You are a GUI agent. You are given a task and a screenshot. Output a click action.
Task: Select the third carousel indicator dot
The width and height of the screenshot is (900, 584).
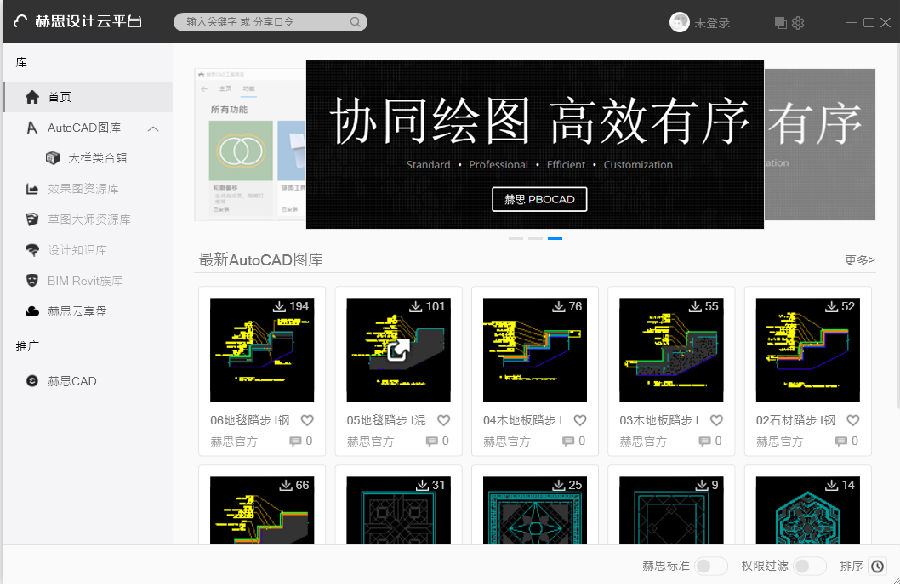point(556,237)
